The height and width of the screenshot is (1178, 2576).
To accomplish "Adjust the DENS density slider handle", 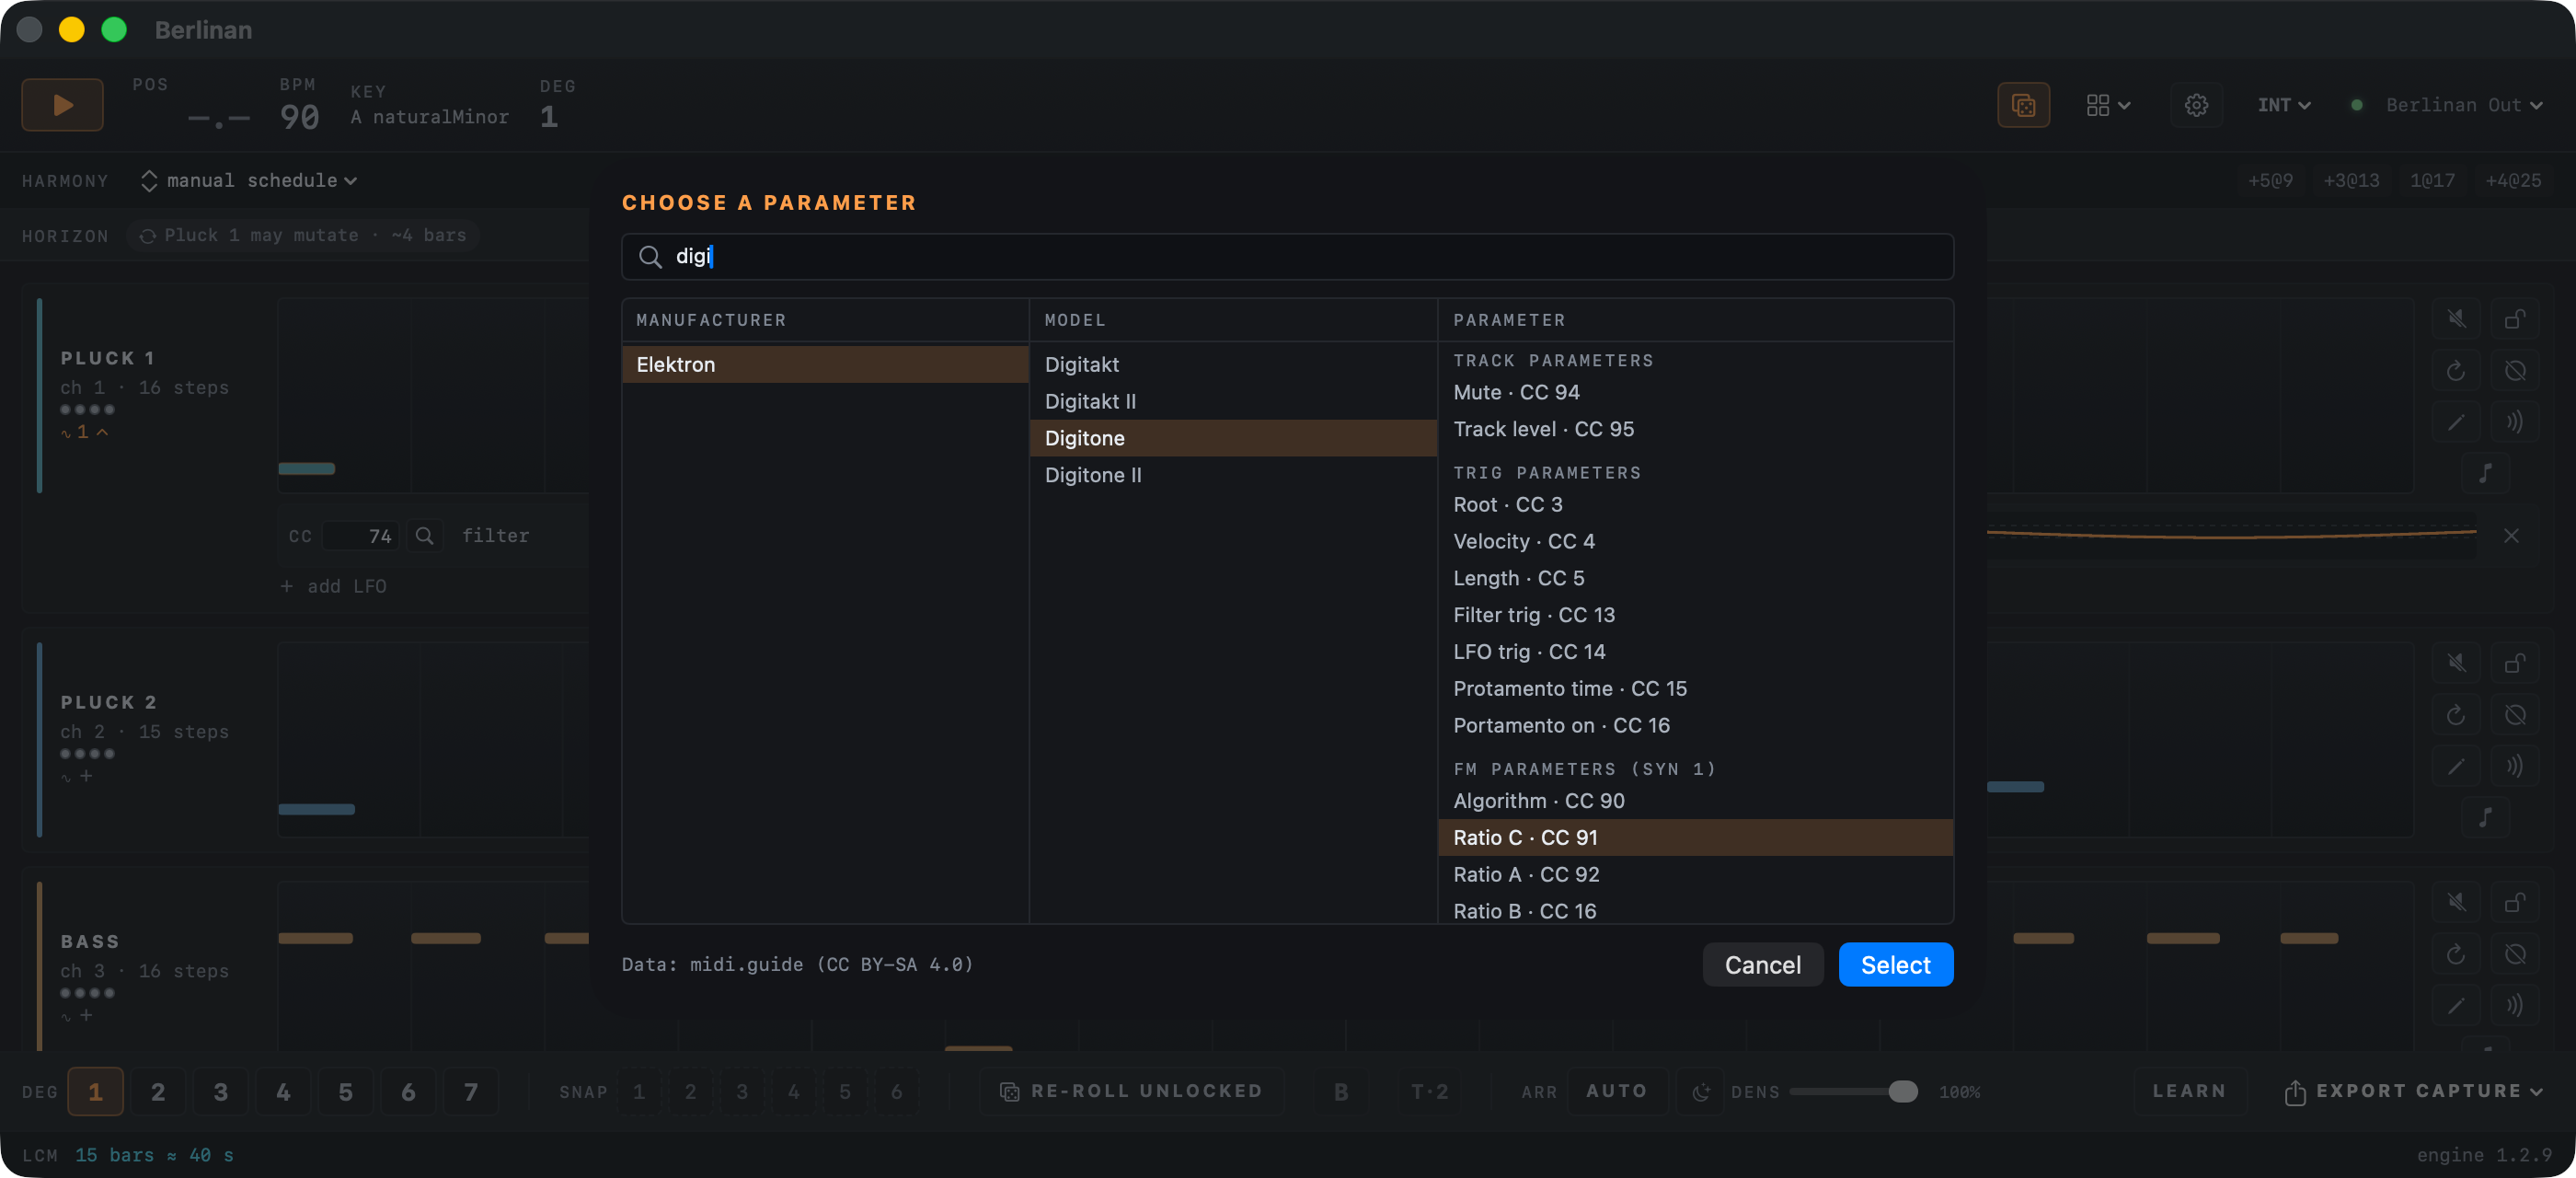I will tap(1902, 1091).
